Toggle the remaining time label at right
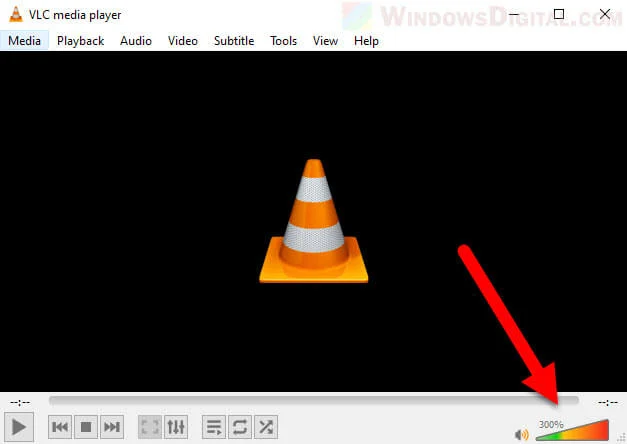 [608, 402]
